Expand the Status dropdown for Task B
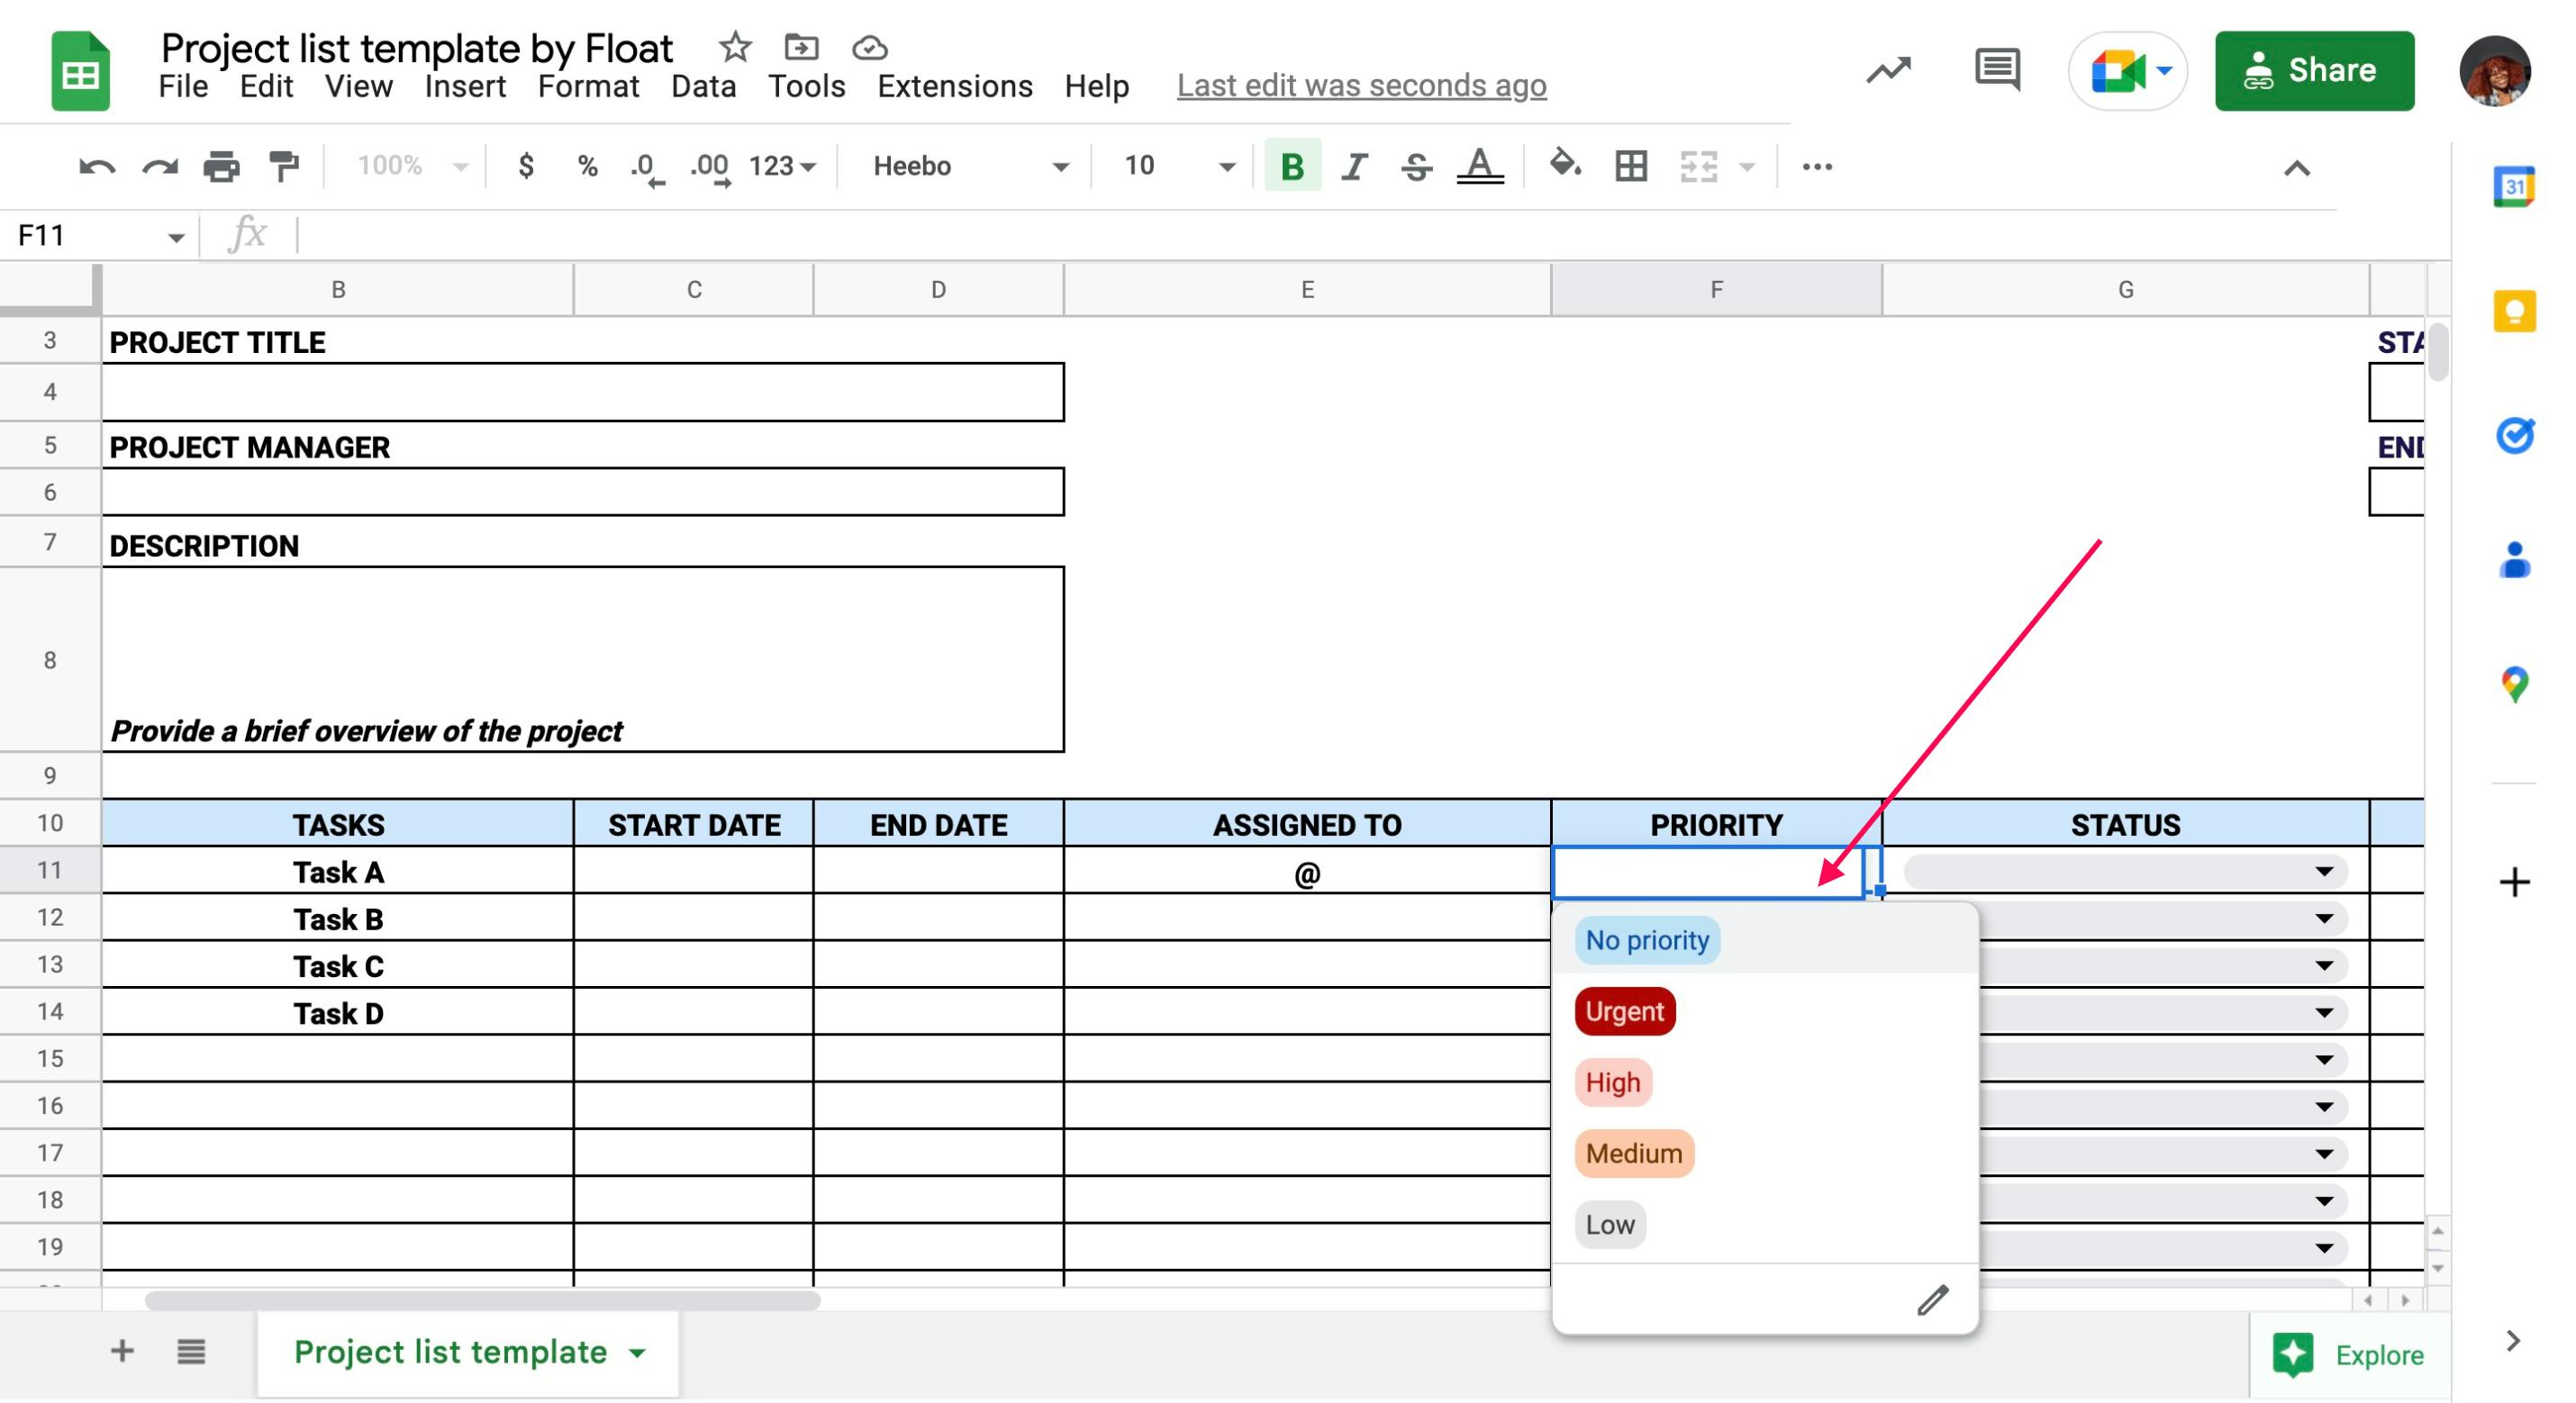The image size is (2576, 1403). coord(2329,916)
